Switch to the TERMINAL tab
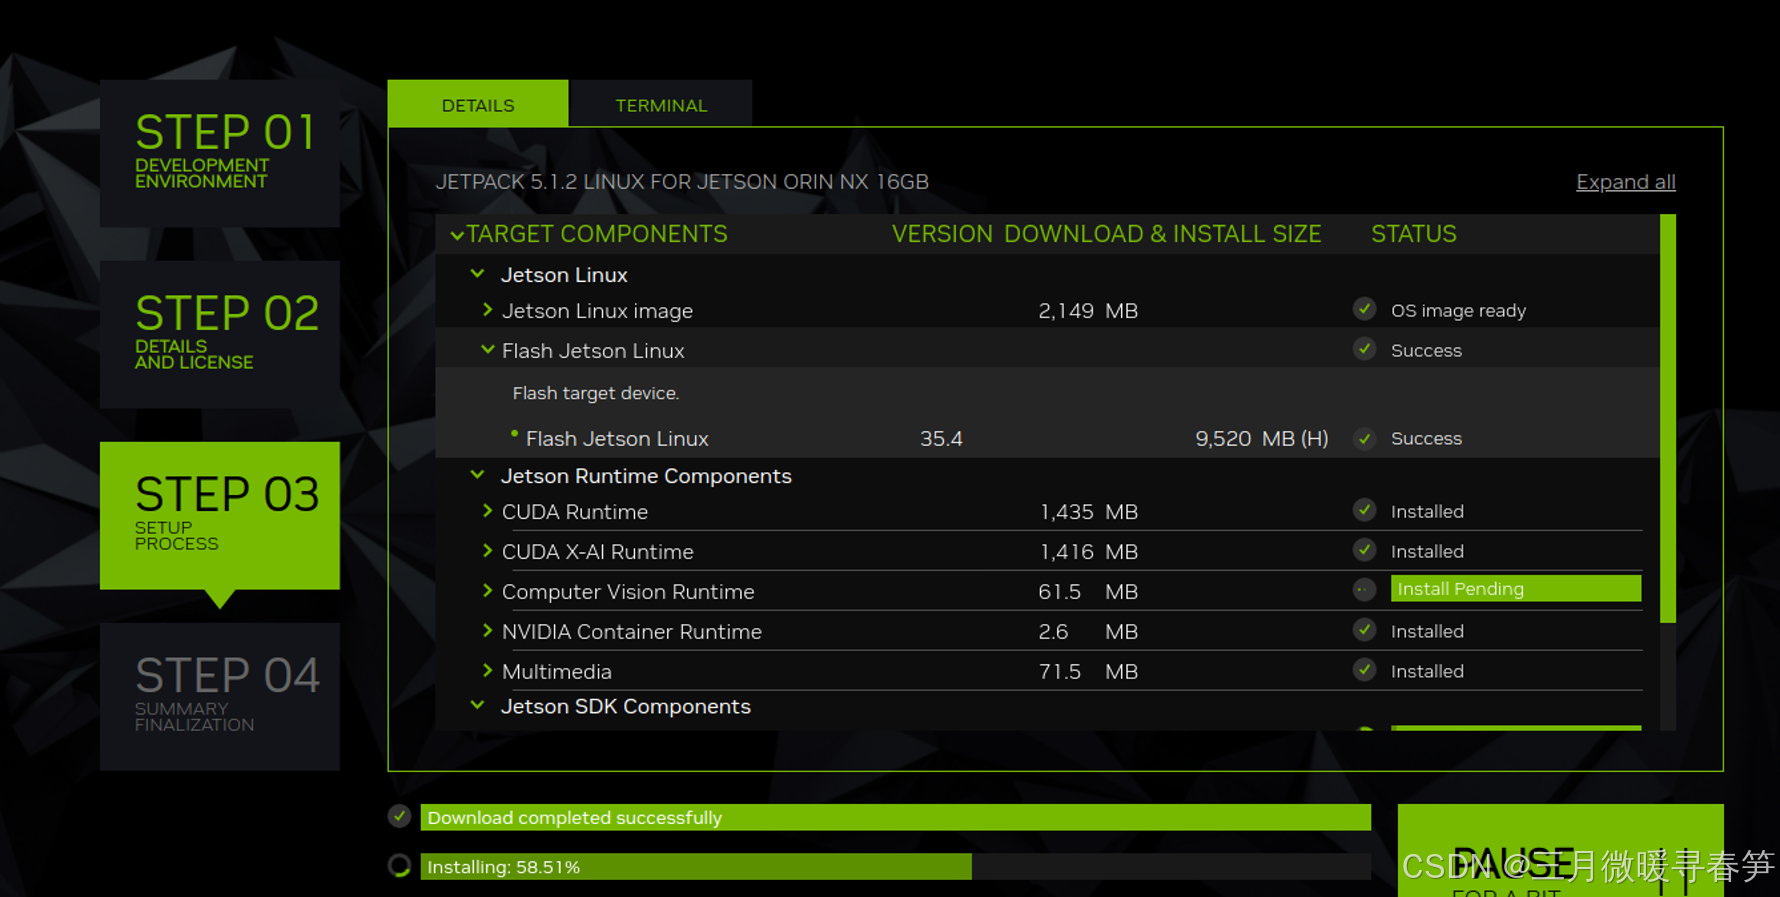Screen dimensions: 1780x897 (x=661, y=104)
